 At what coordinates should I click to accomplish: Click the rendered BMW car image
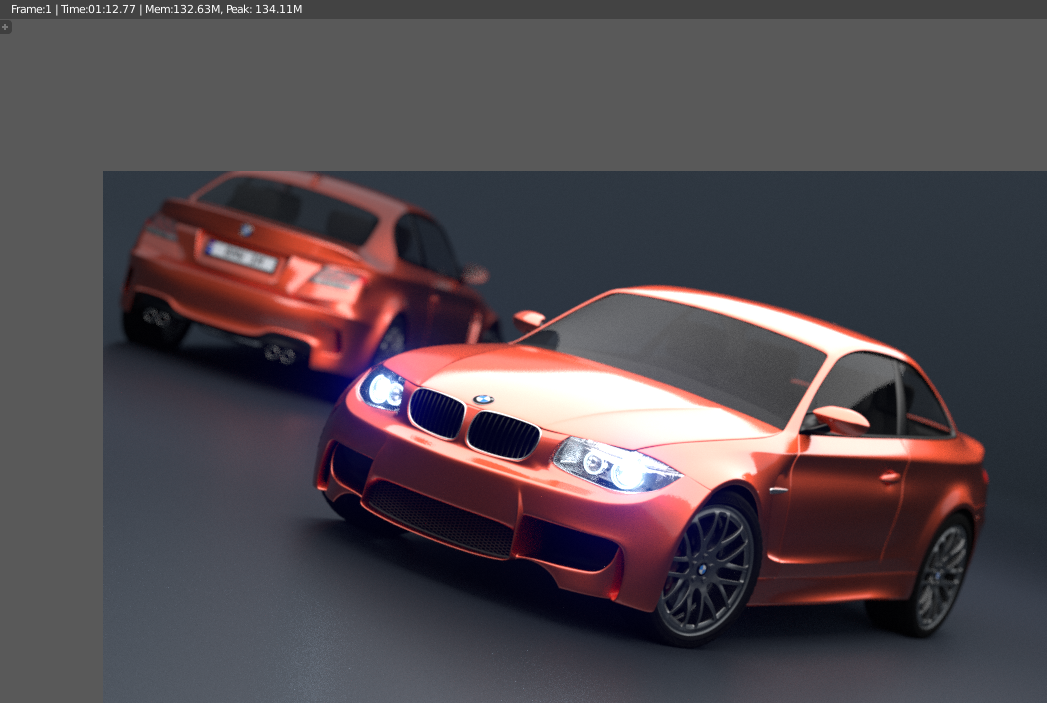click(575, 437)
